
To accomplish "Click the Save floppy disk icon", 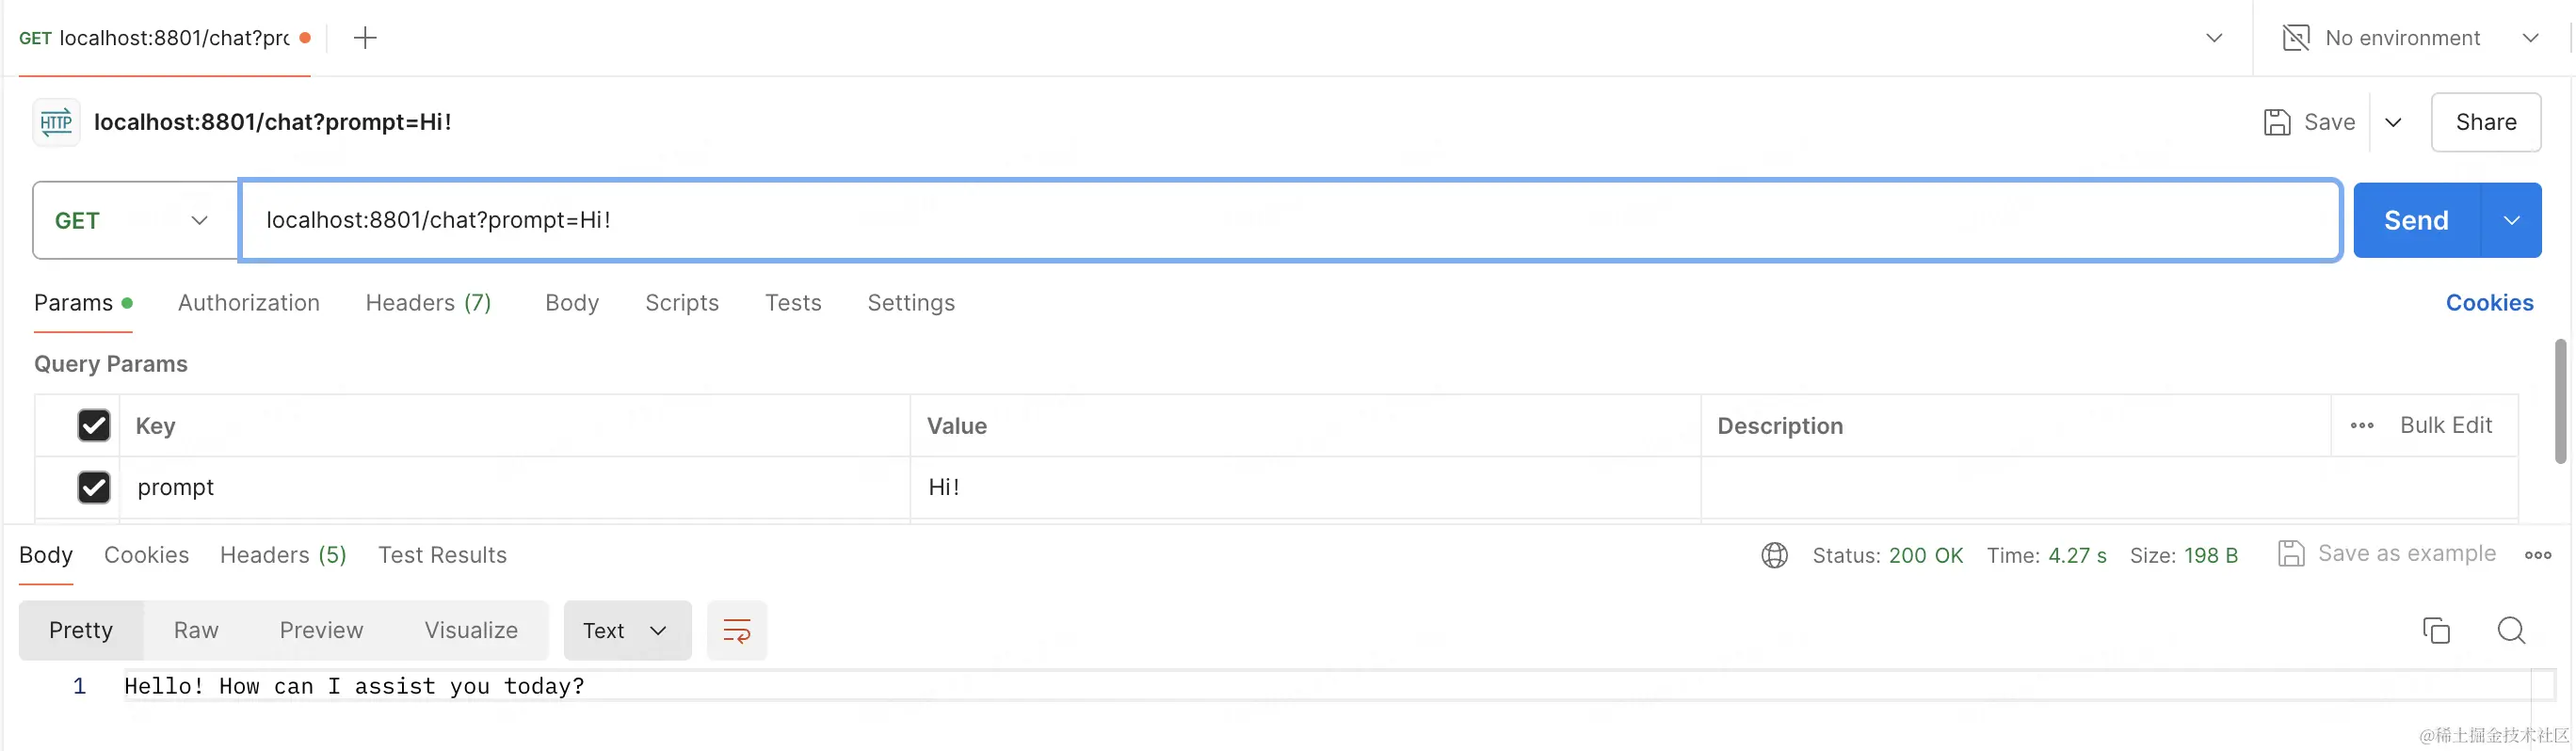I will pos(2277,122).
